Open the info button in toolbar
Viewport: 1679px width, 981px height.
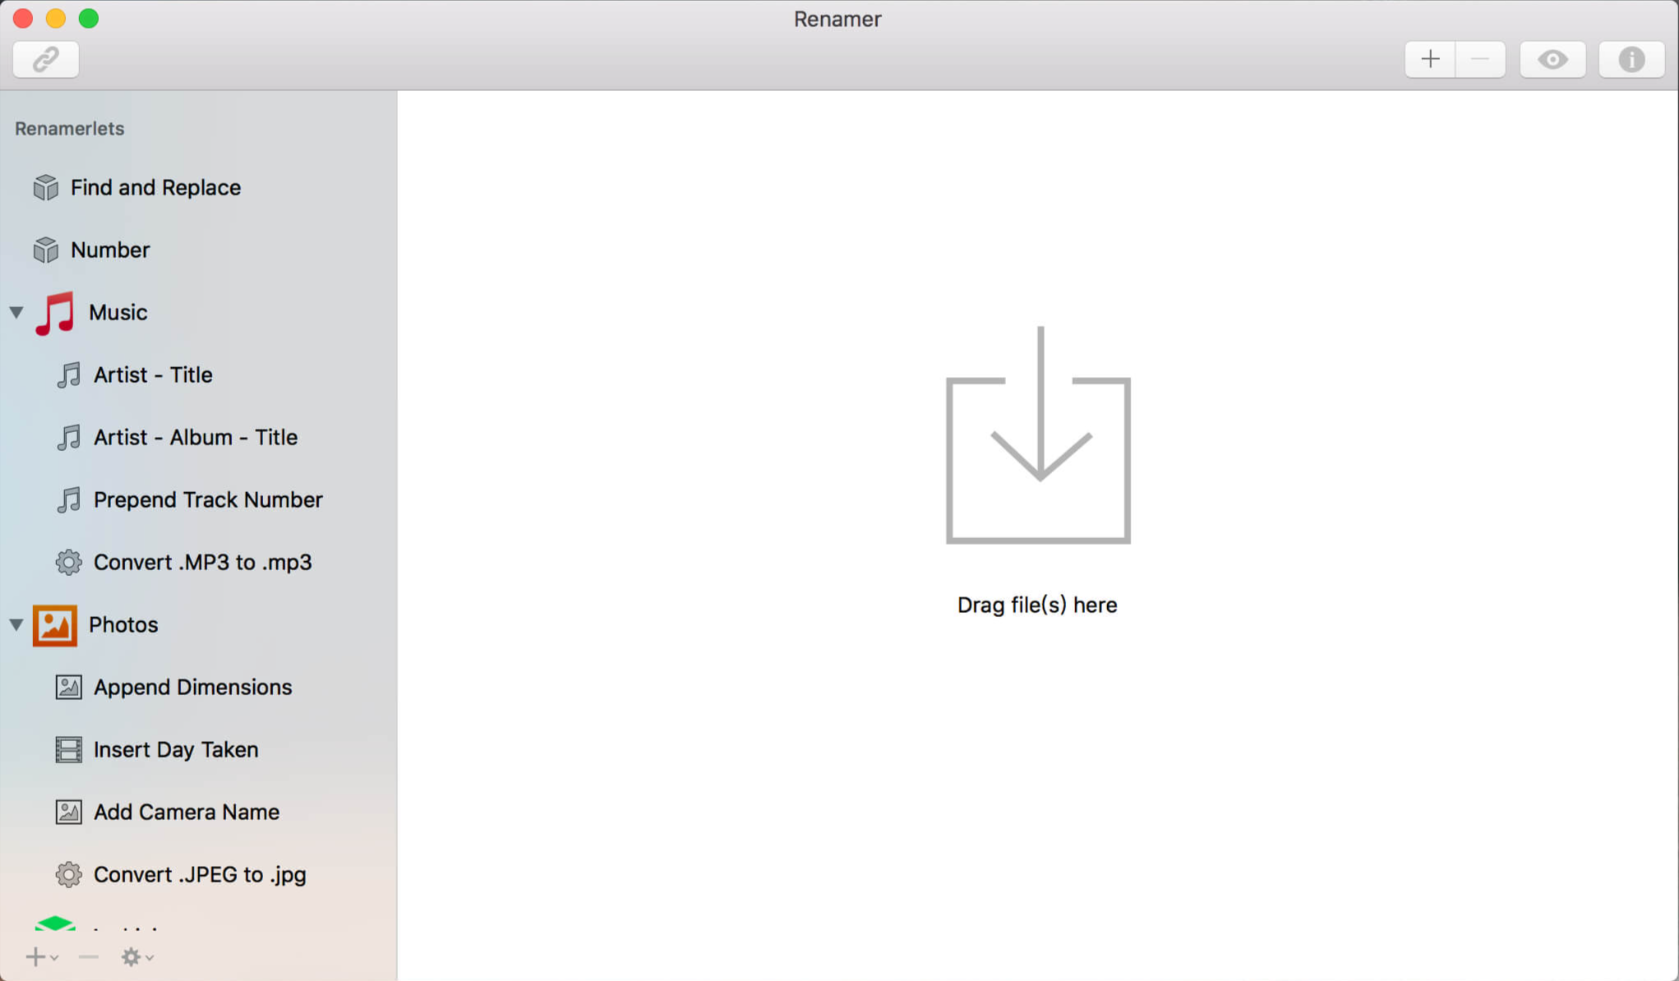(1631, 60)
